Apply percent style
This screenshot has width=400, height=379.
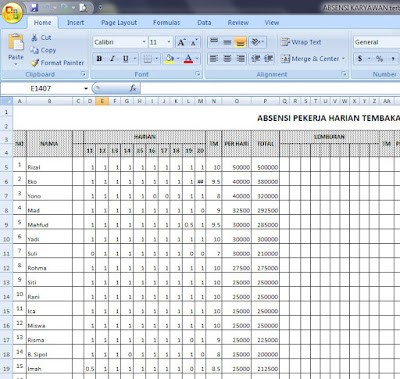(379, 59)
